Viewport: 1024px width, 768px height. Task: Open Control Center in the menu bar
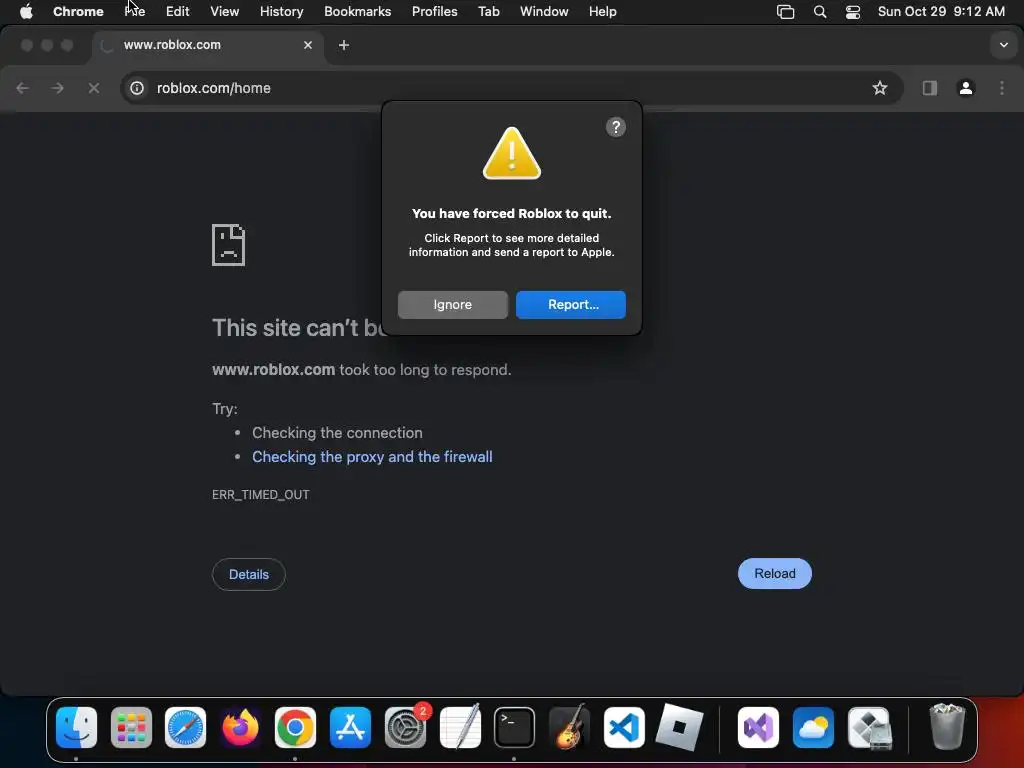(x=852, y=12)
